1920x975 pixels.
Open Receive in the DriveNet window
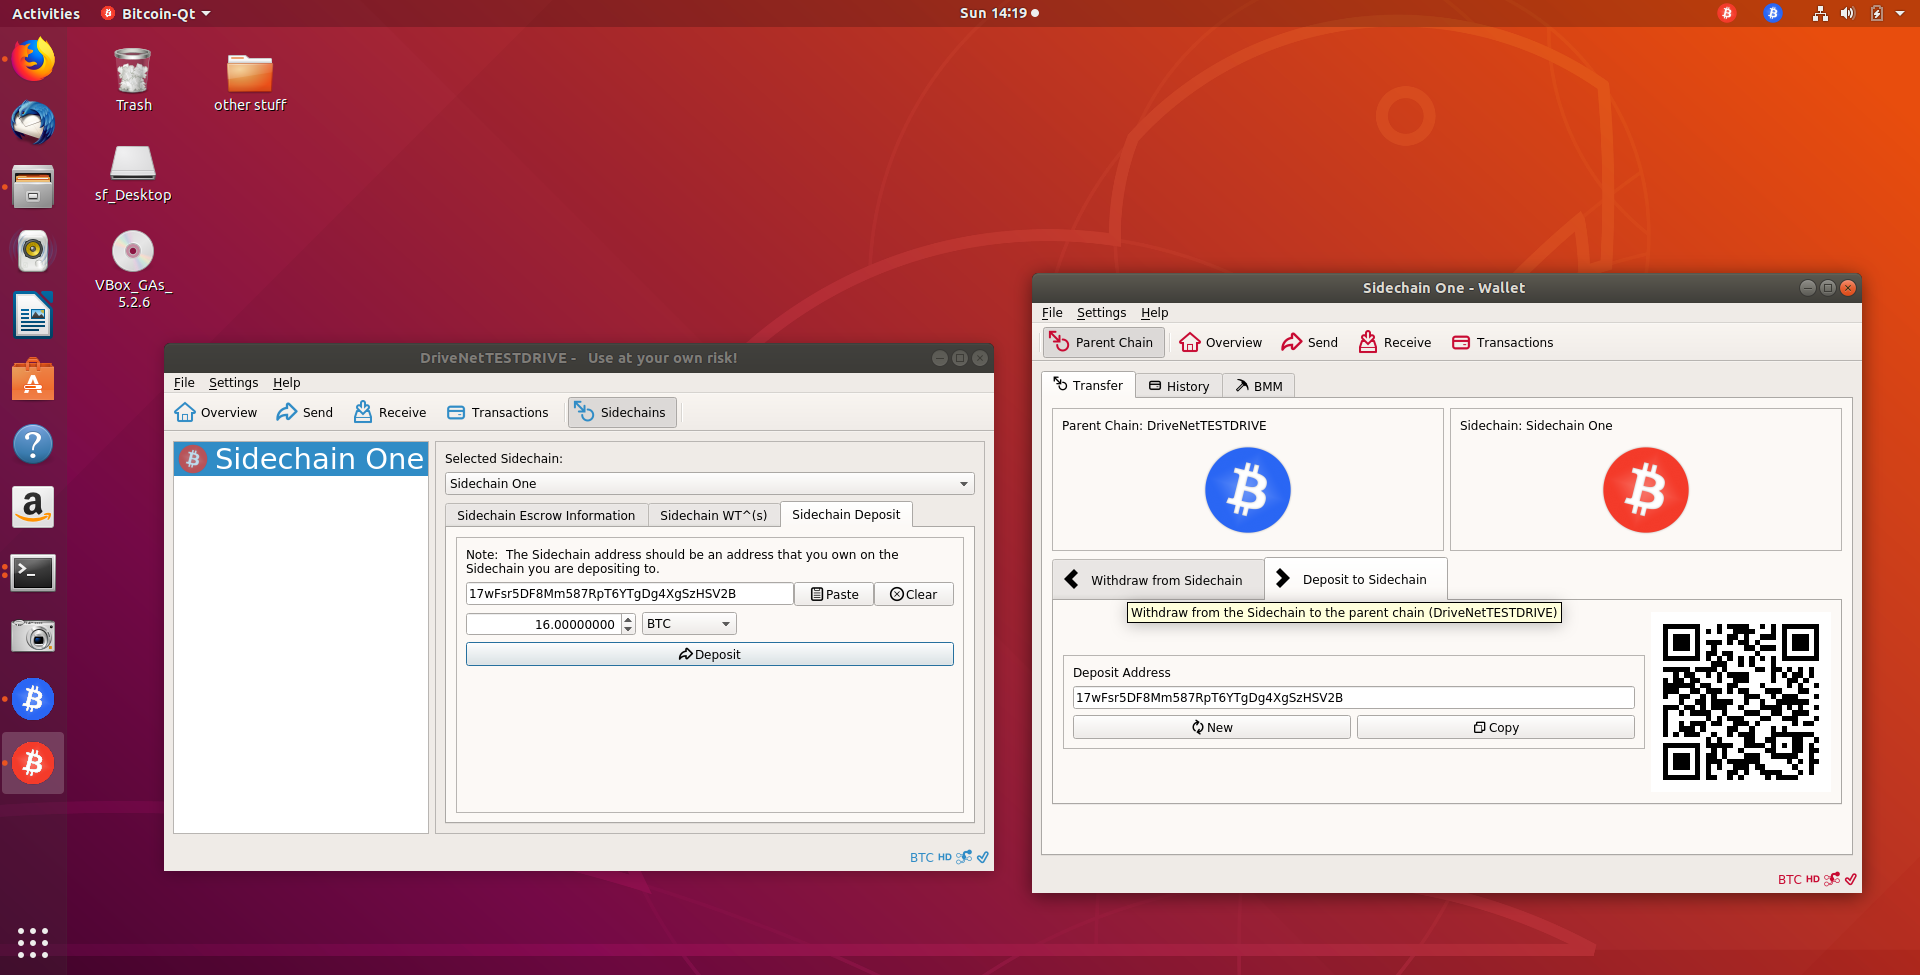pyautogui.click(x=390, y=412)
